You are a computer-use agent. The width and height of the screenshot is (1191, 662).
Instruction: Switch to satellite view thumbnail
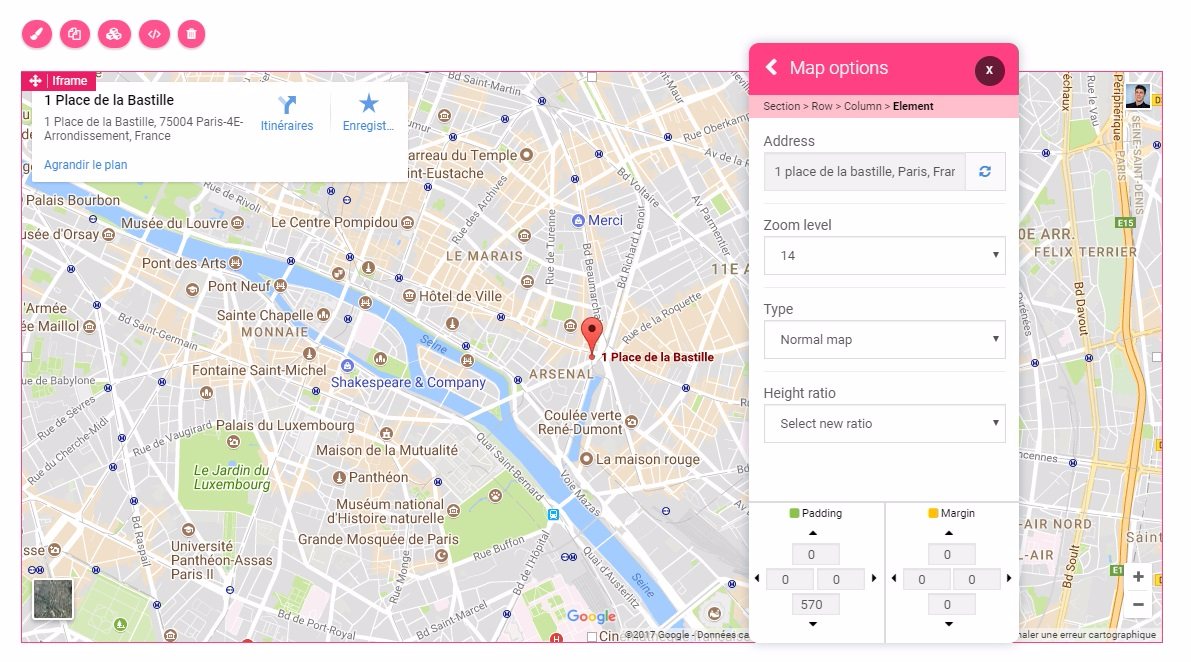(53, 599)
